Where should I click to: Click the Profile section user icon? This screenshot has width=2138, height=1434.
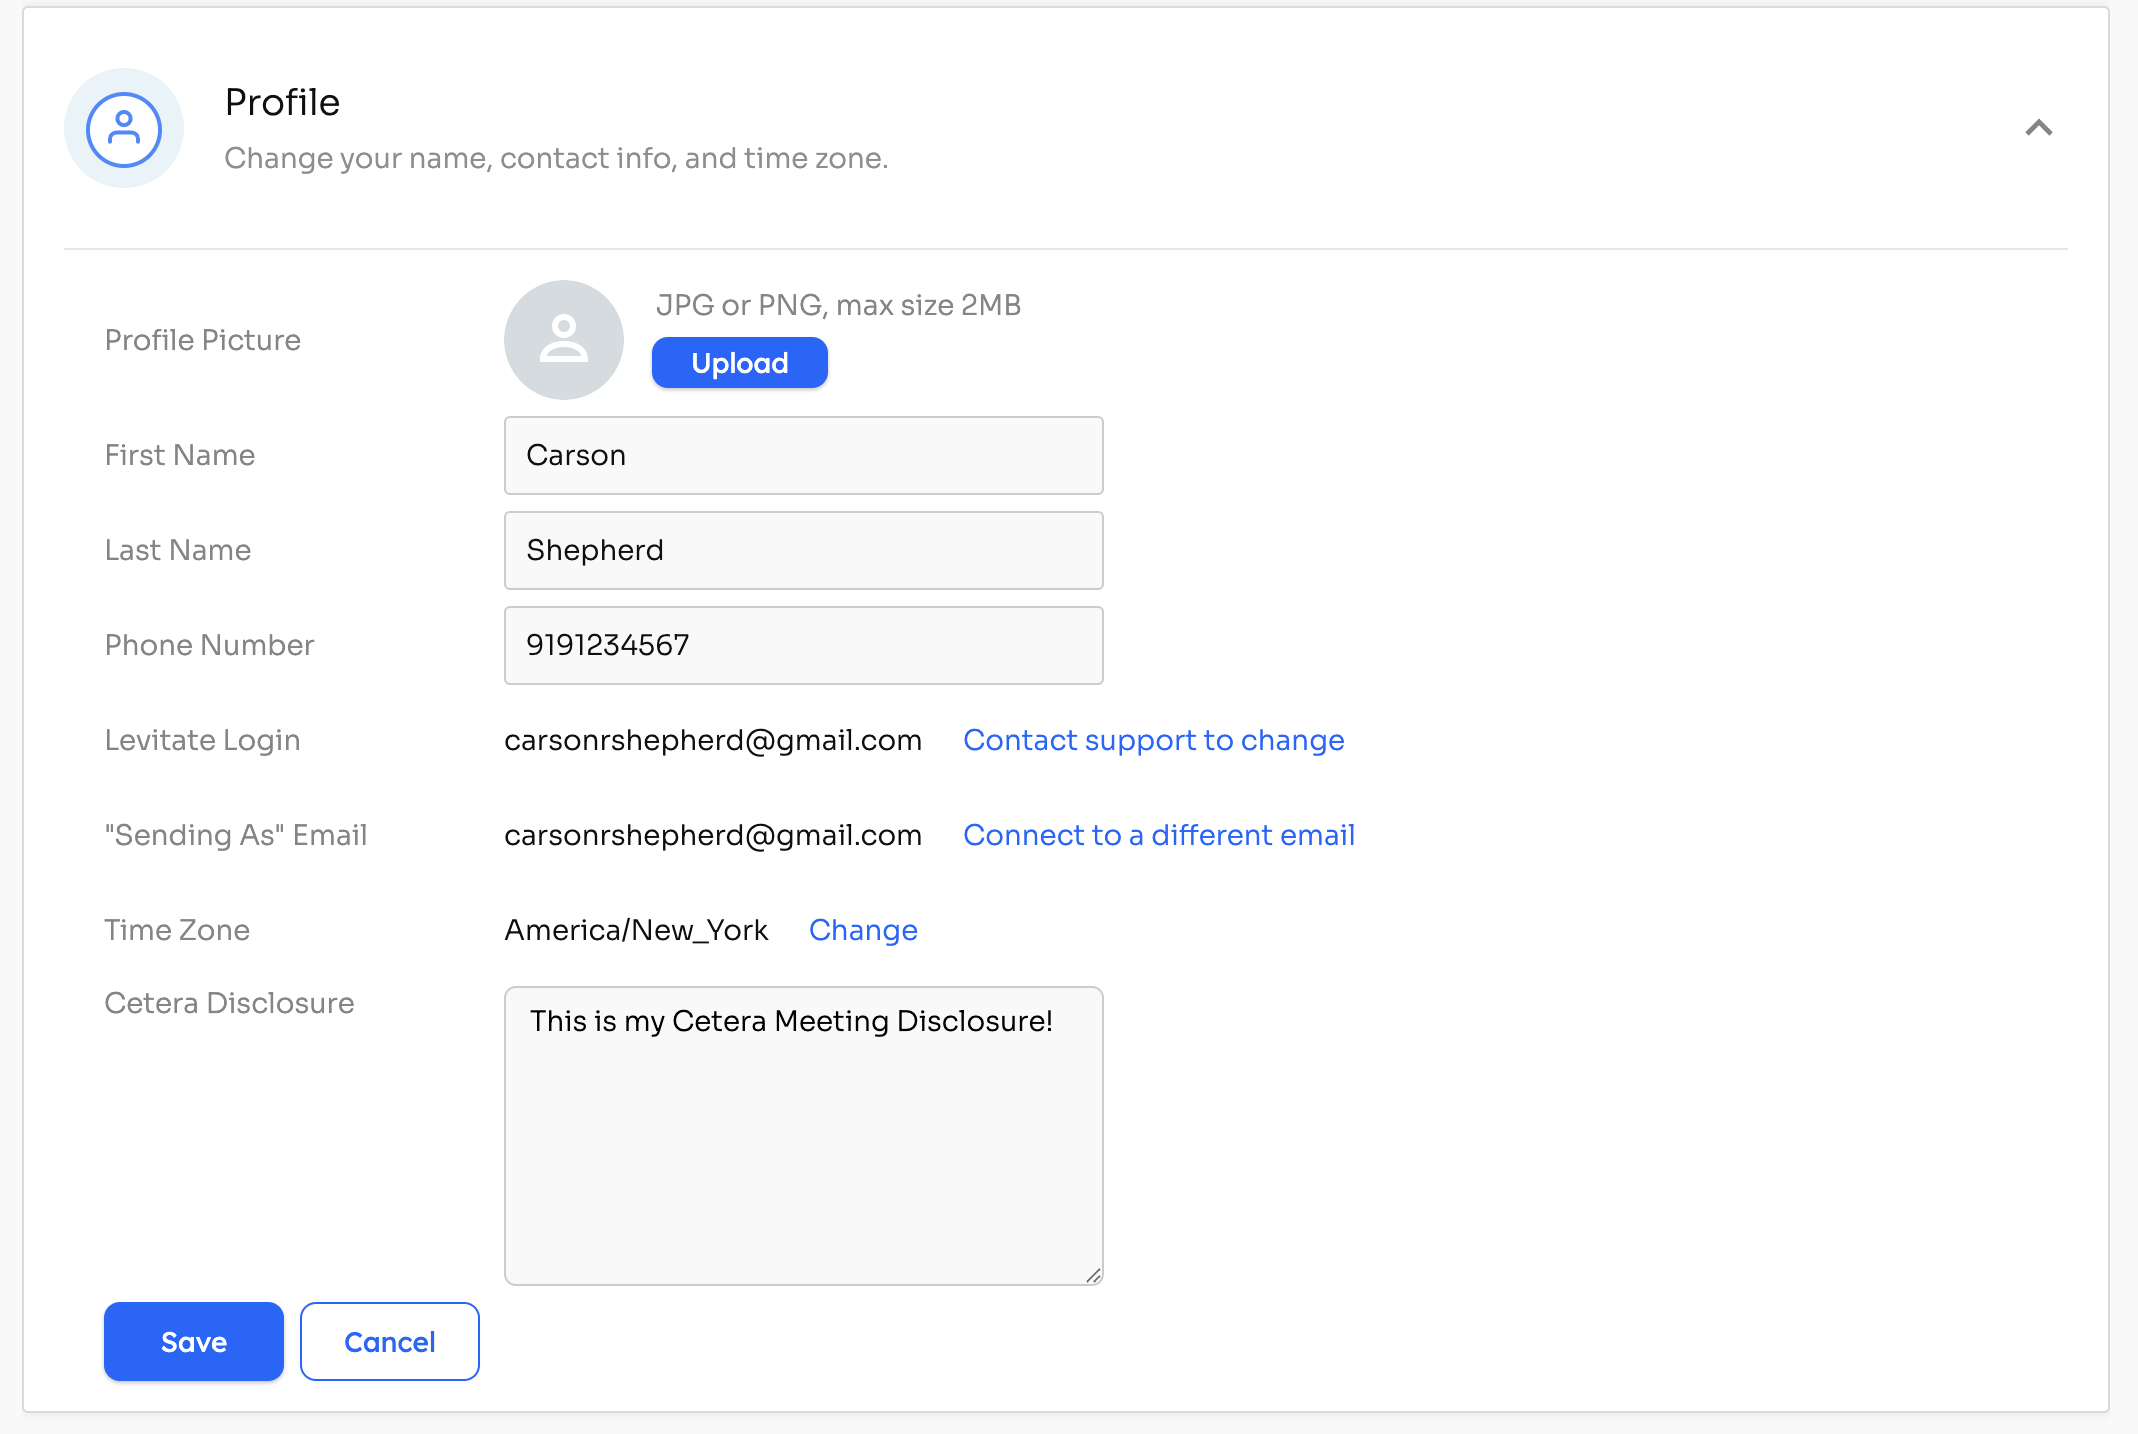[x=124, y=129]
